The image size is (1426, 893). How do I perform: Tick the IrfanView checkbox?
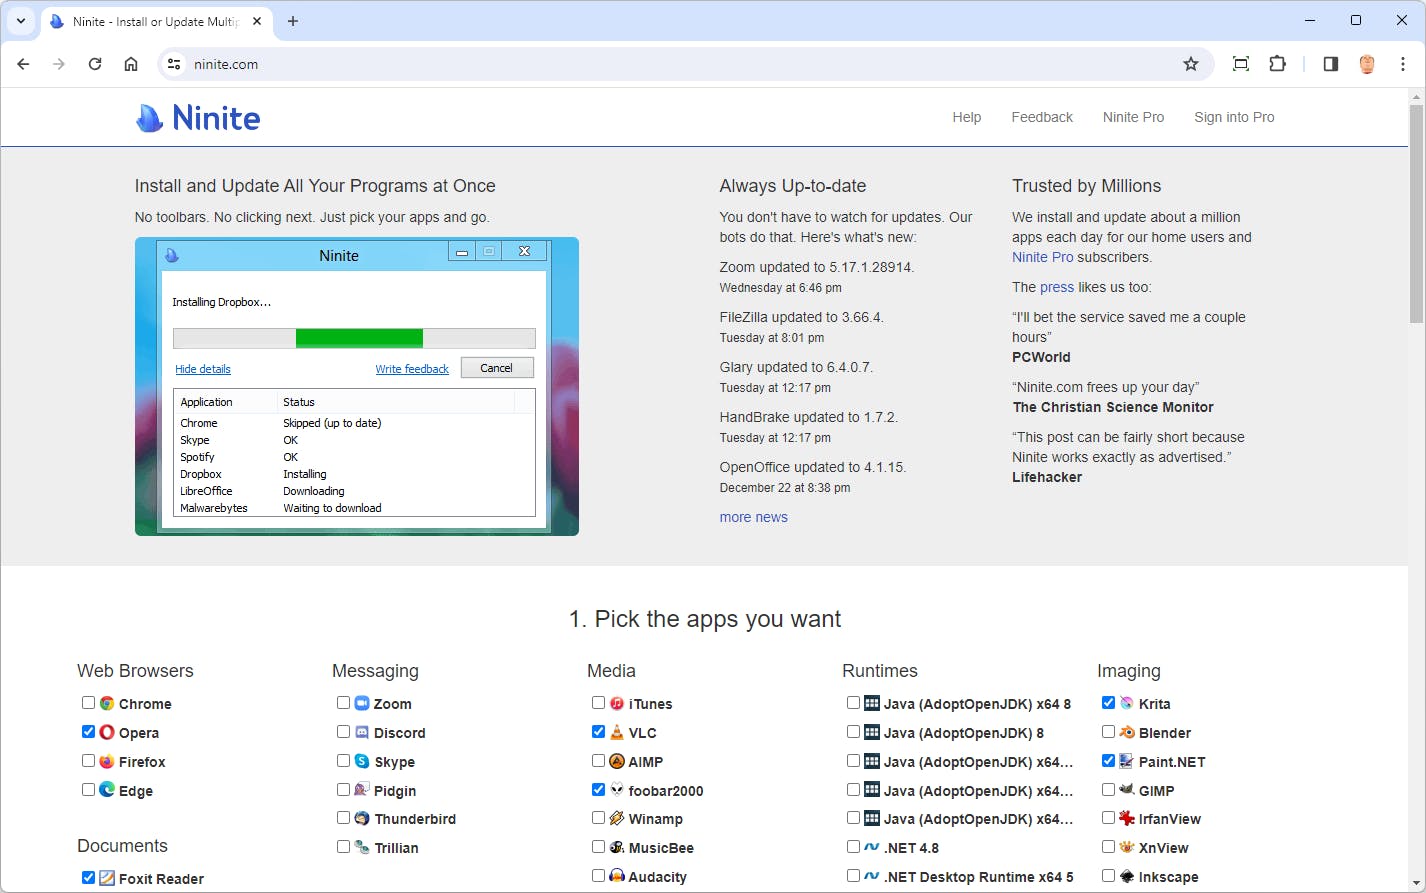[x=1108, y=818]
